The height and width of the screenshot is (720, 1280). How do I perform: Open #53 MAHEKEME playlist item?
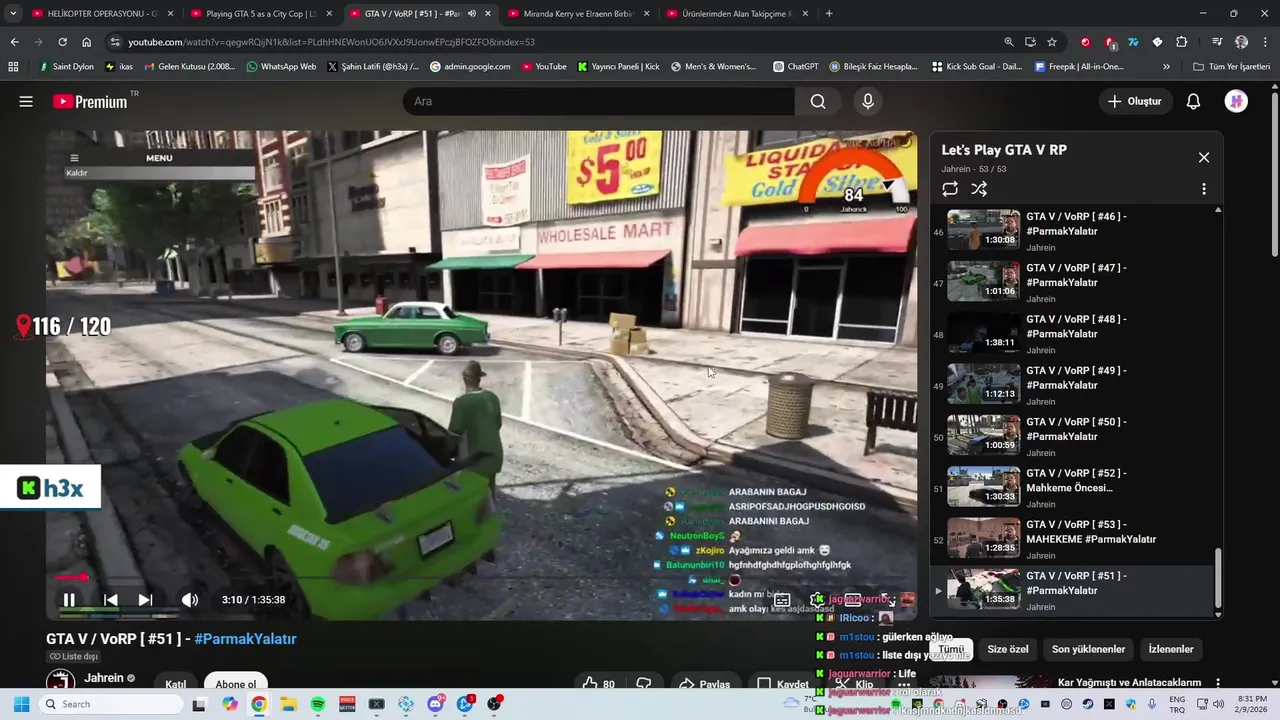click(1075, 539)
